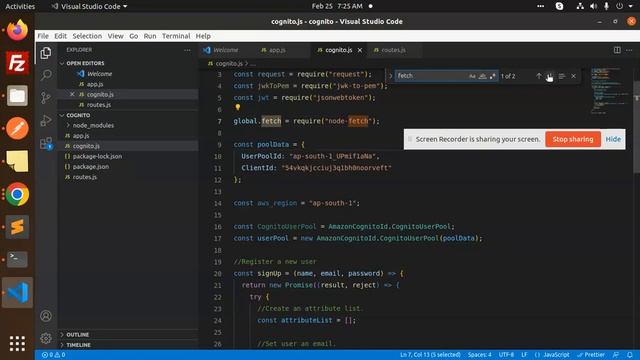The width and height of the screenshot is (640, 360).
Task: Open the Edit menu
Action: (x=60, y=36)
